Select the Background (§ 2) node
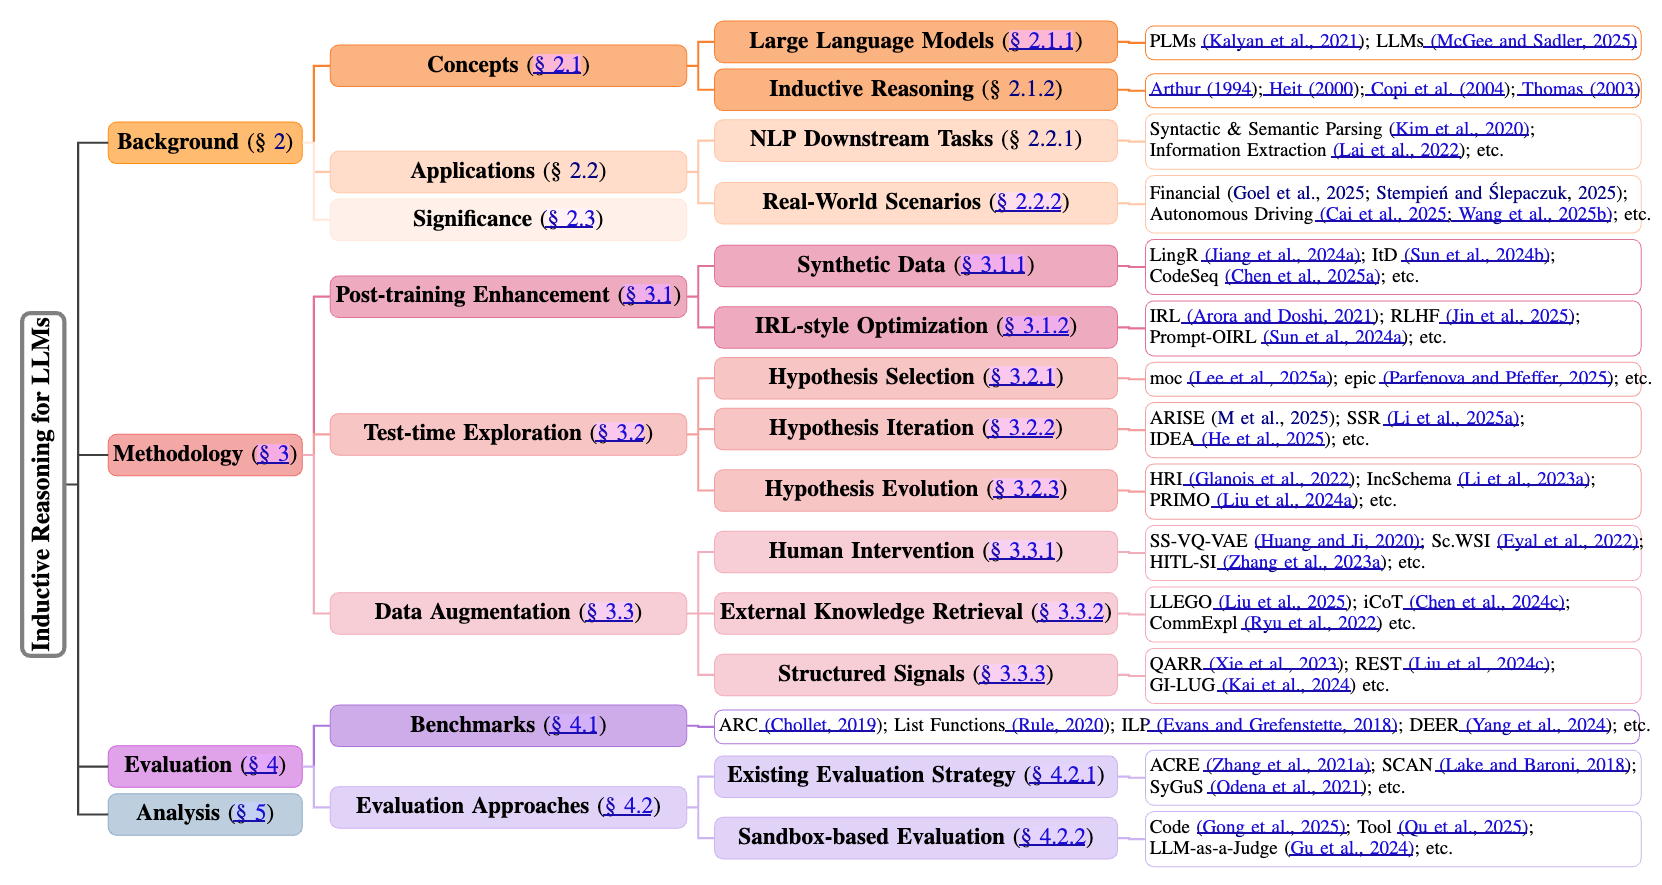 point(205,142)
